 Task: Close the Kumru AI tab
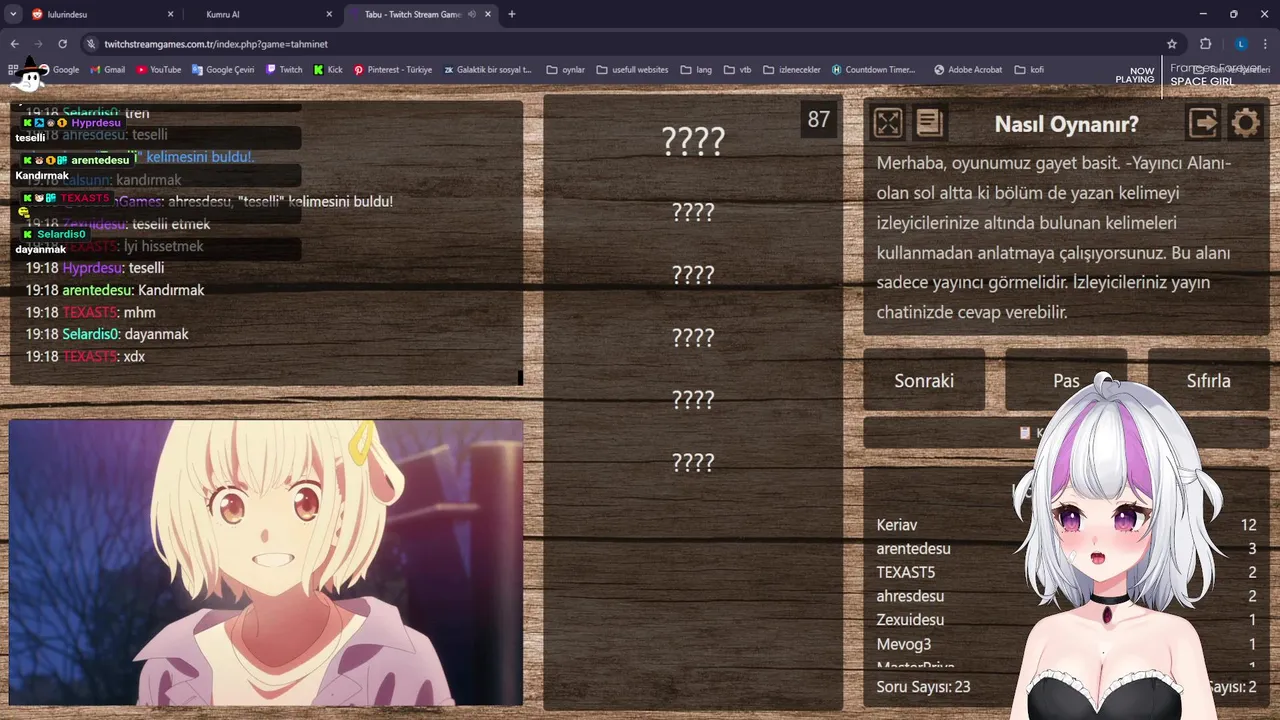329,14
